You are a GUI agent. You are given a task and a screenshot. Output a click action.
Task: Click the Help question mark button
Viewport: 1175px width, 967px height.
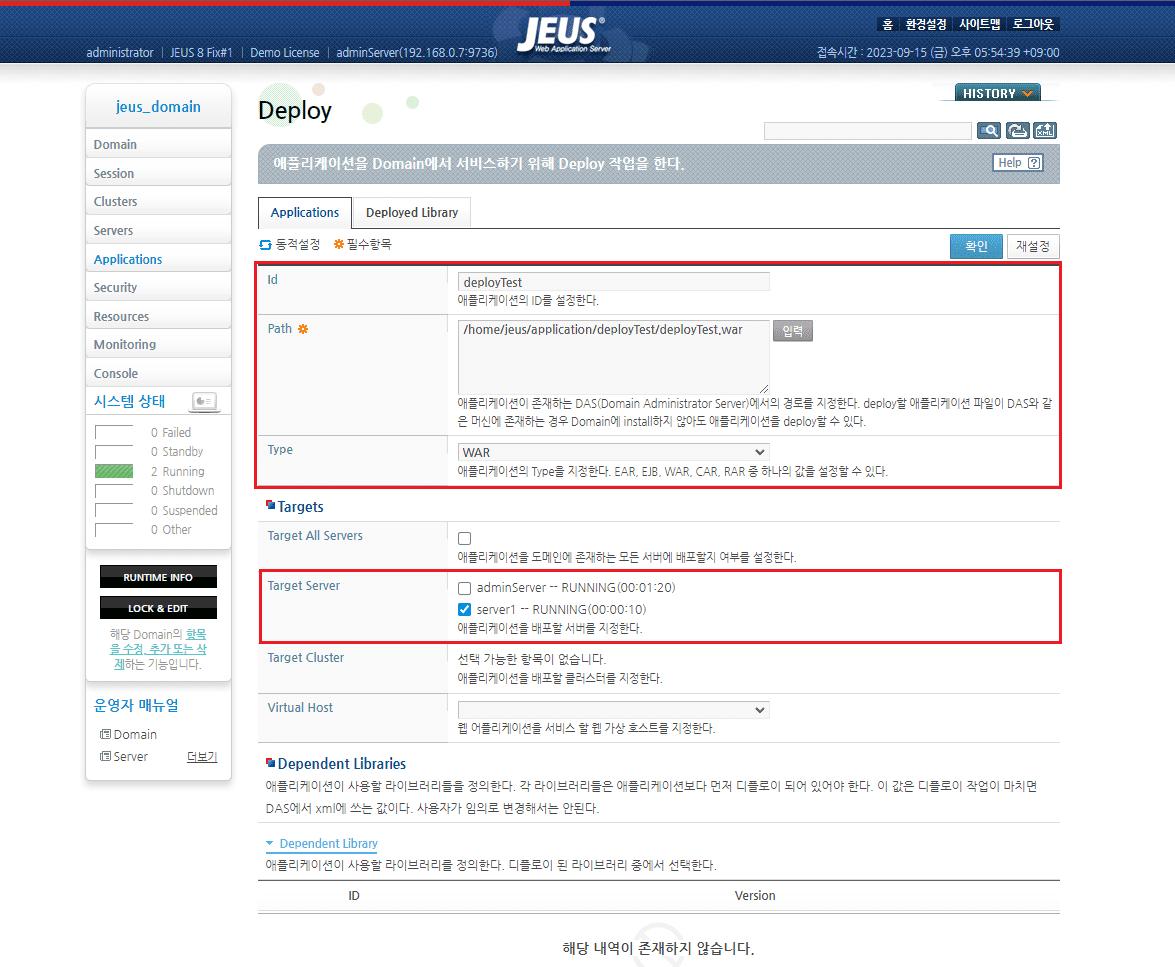(x=1018, y=163)
